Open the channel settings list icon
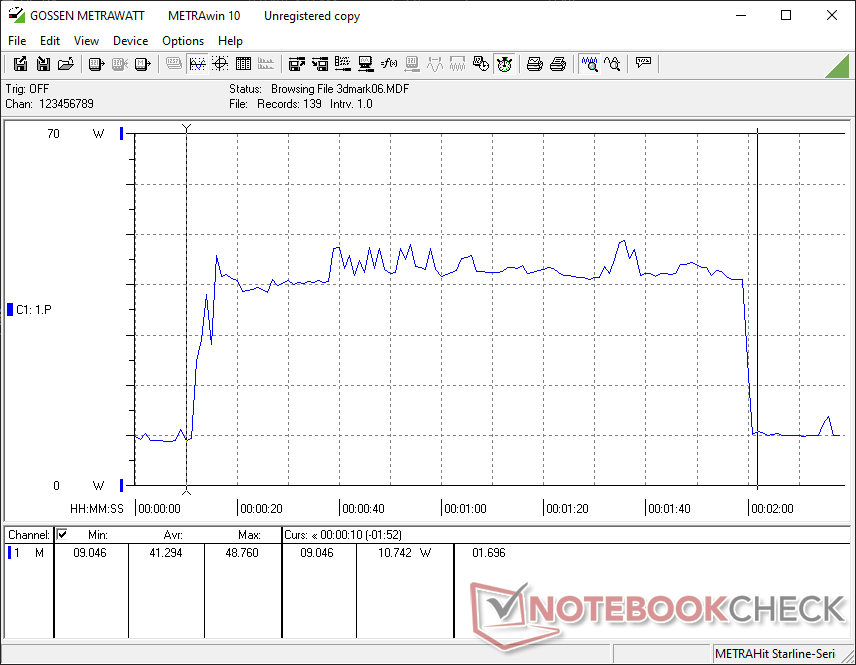The height and width of the screenshot is (665, 856). click(x=343, y=64)
